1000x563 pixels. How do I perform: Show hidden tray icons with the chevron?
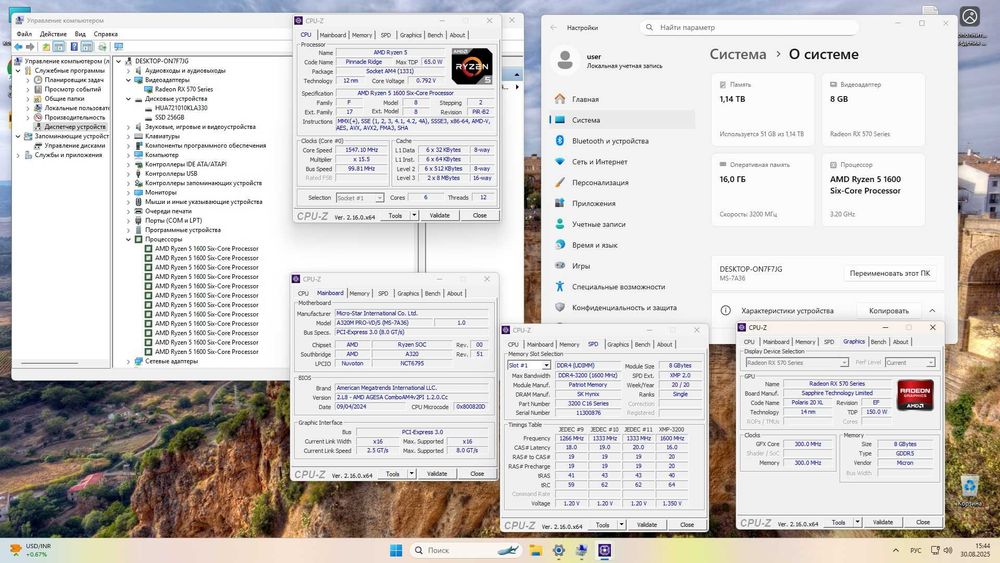click(895, 550)
